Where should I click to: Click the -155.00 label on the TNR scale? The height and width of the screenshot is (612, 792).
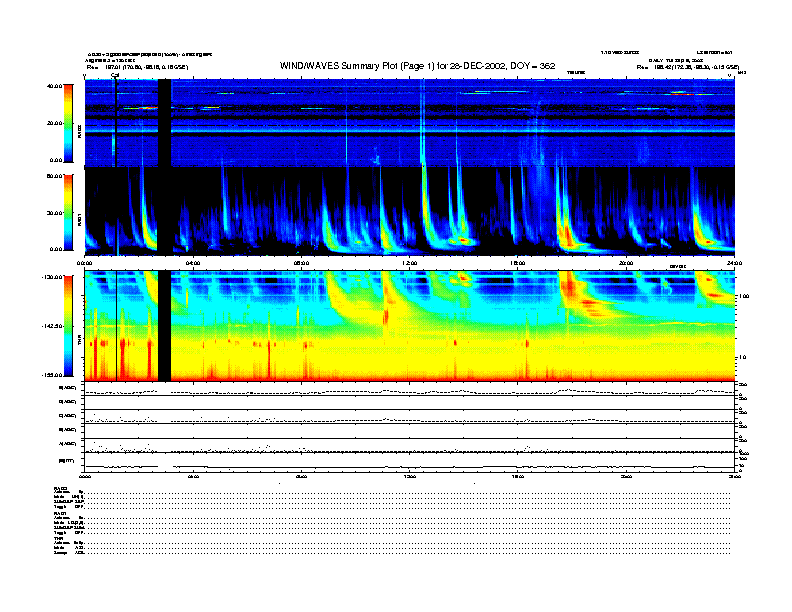click(52, 375)
